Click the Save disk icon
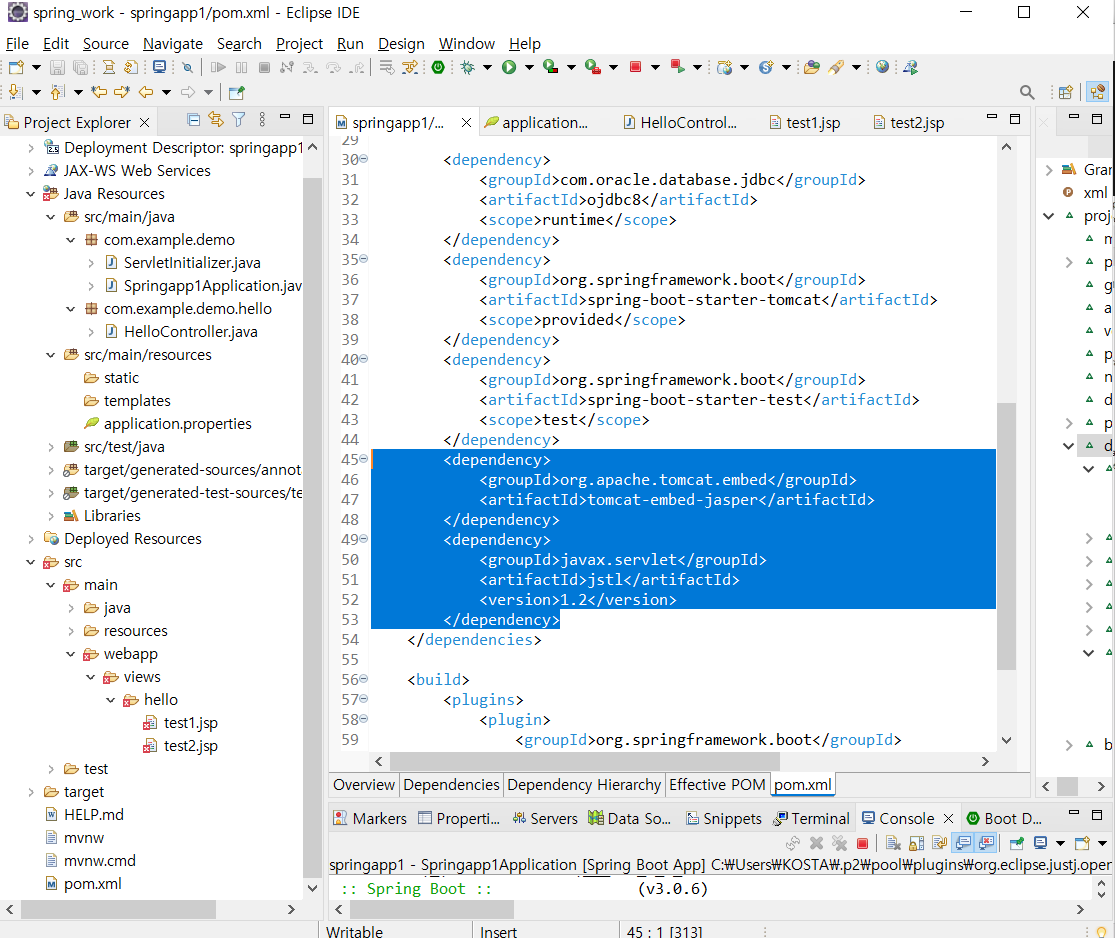 click(58, 68)
